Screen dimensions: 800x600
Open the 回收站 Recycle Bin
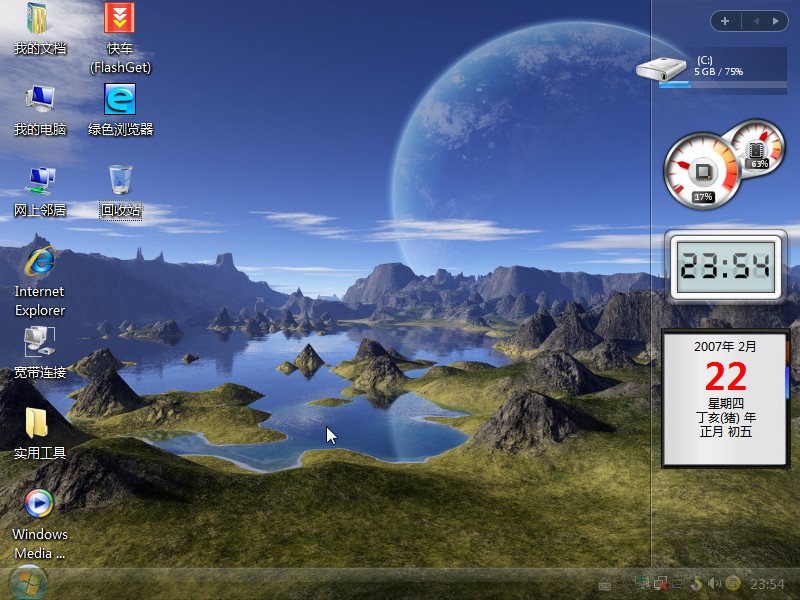(118, 180)
